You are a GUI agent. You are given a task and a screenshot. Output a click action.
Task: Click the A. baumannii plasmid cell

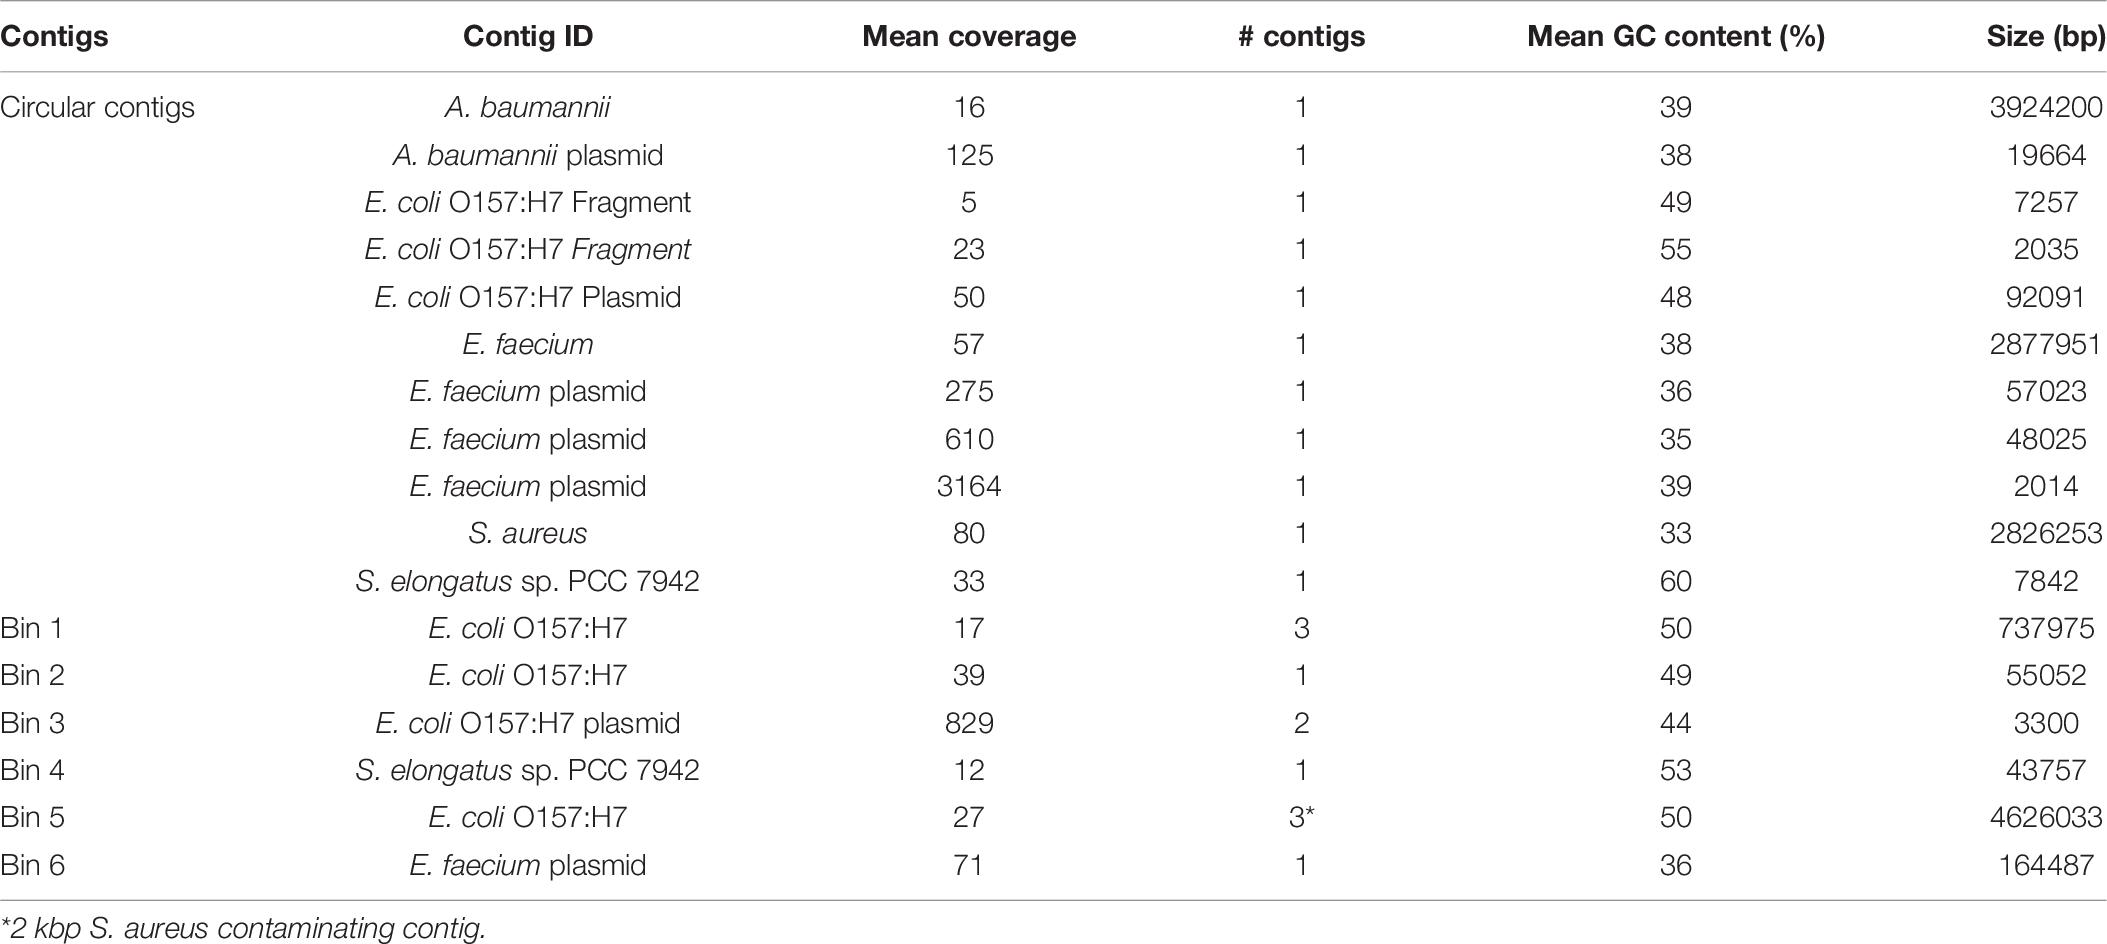pyautogui.click(x=528, y=155)
